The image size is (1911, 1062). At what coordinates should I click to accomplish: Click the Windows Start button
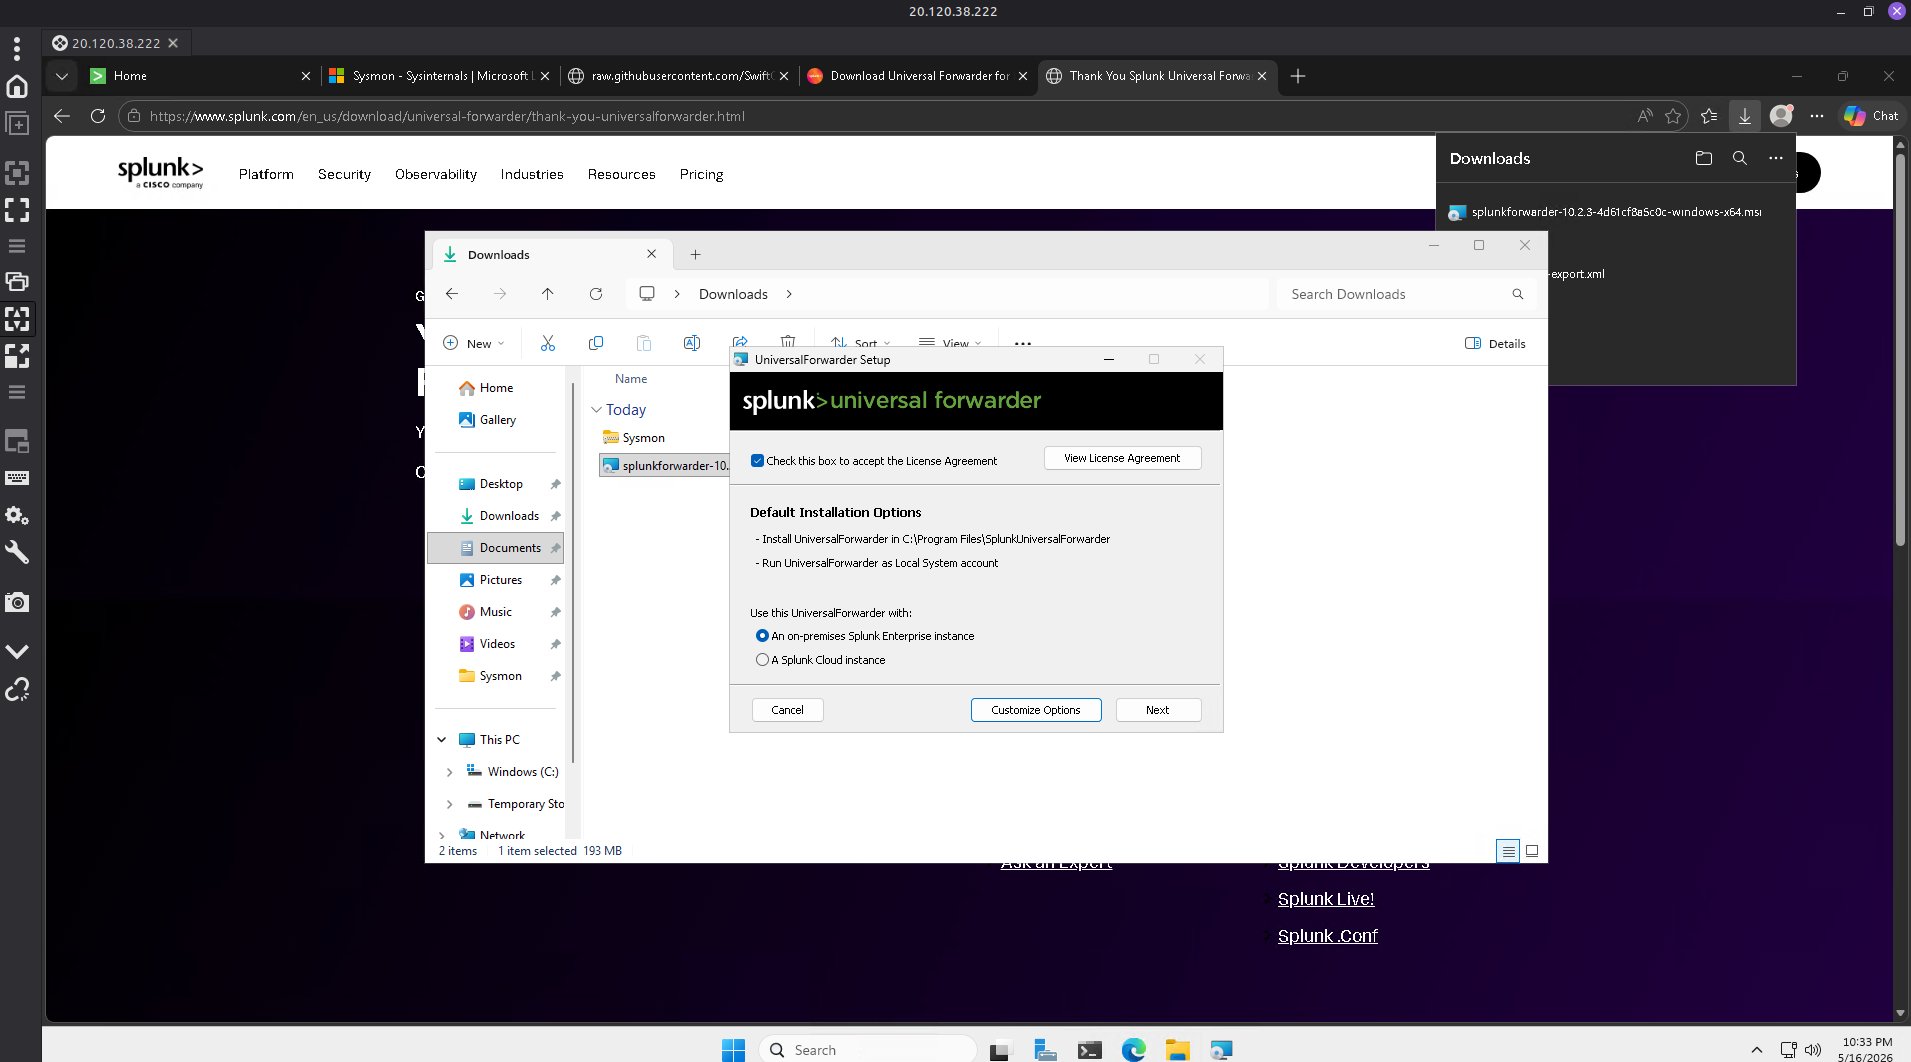click(733, 1050)
